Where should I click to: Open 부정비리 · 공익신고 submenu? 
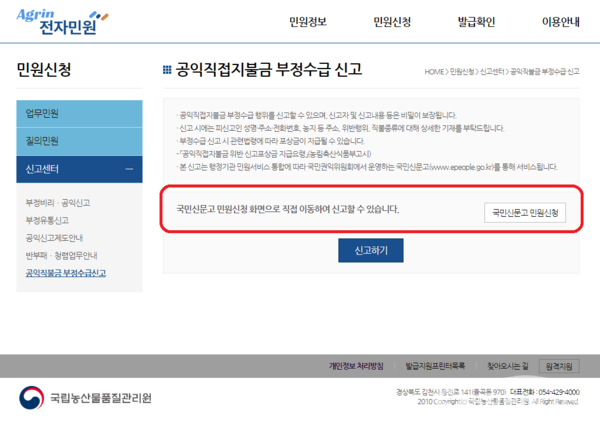coord(58,203)
